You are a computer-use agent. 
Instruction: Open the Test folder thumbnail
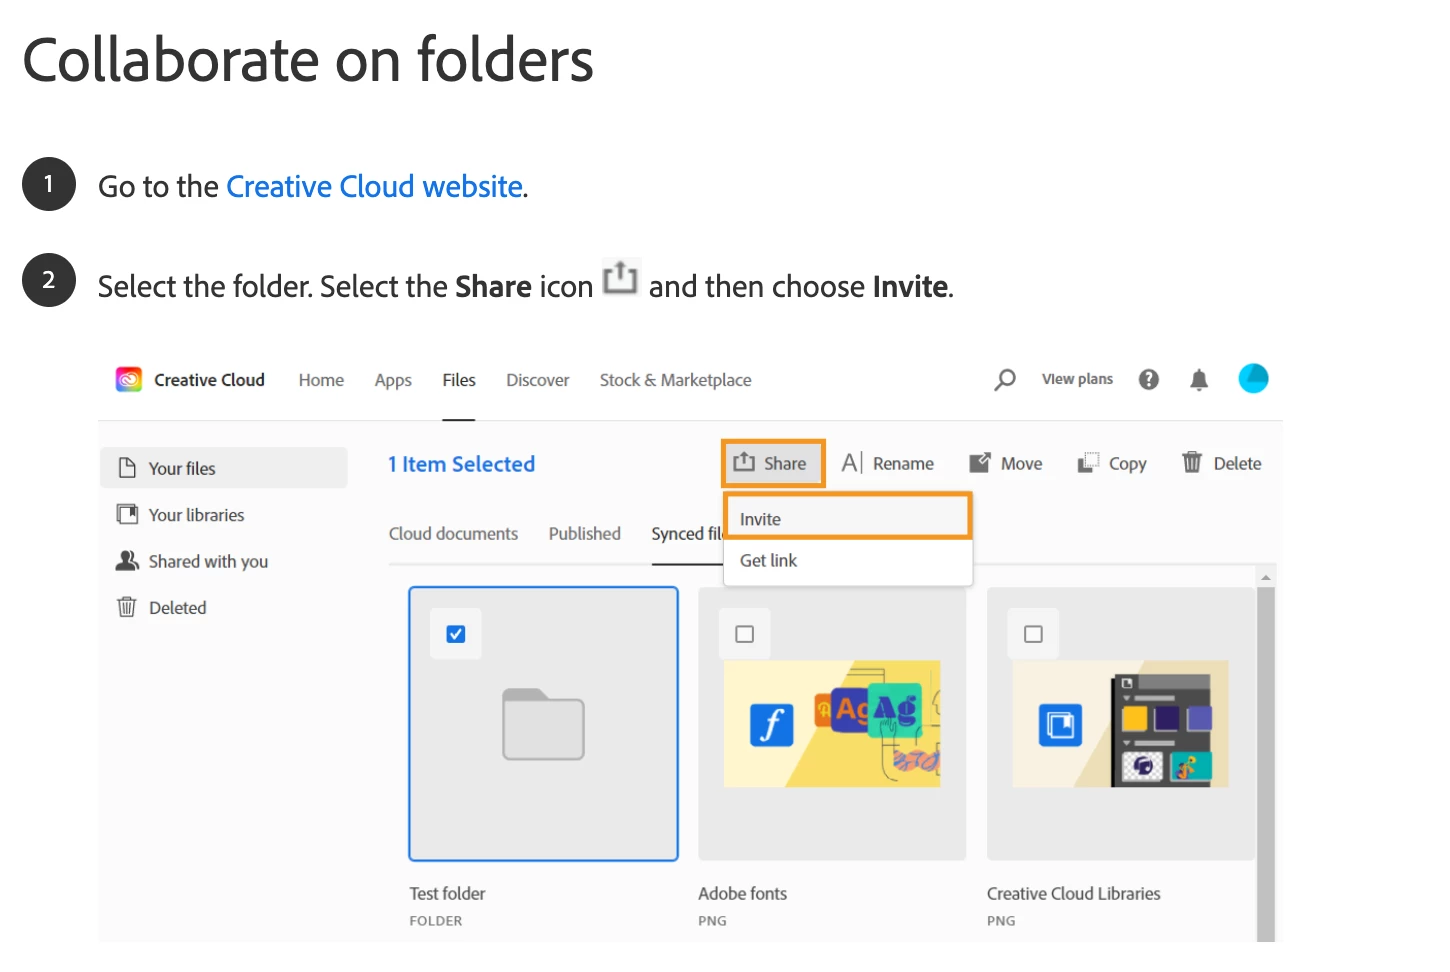(x=543, y=724)
